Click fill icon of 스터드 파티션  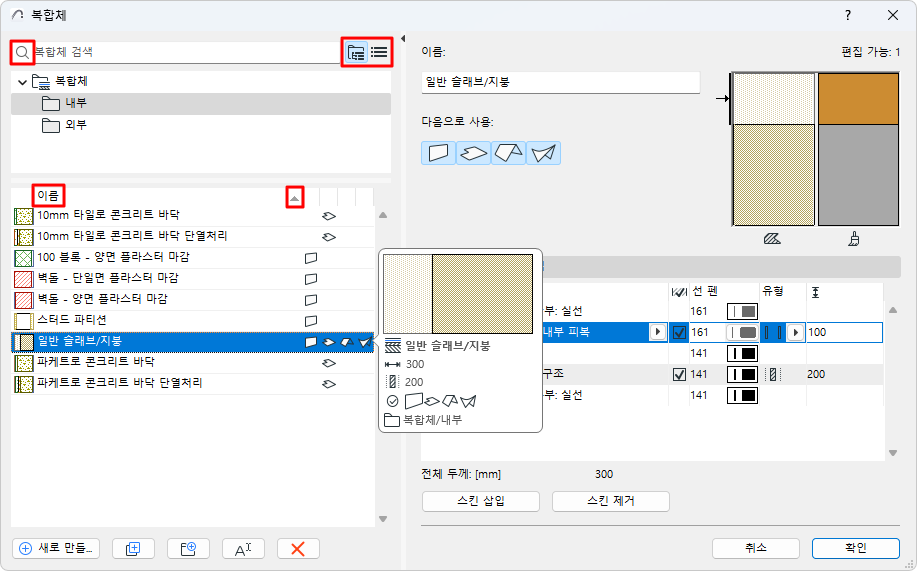24,321
